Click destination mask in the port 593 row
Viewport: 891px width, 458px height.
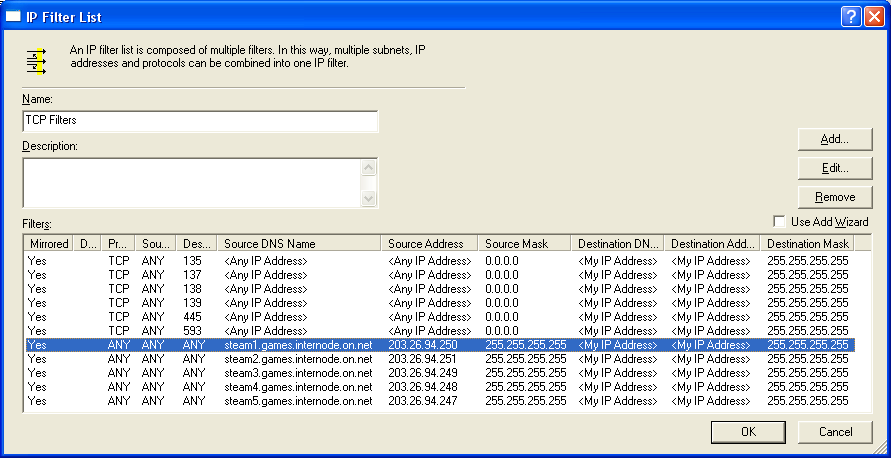click(808, 331)
